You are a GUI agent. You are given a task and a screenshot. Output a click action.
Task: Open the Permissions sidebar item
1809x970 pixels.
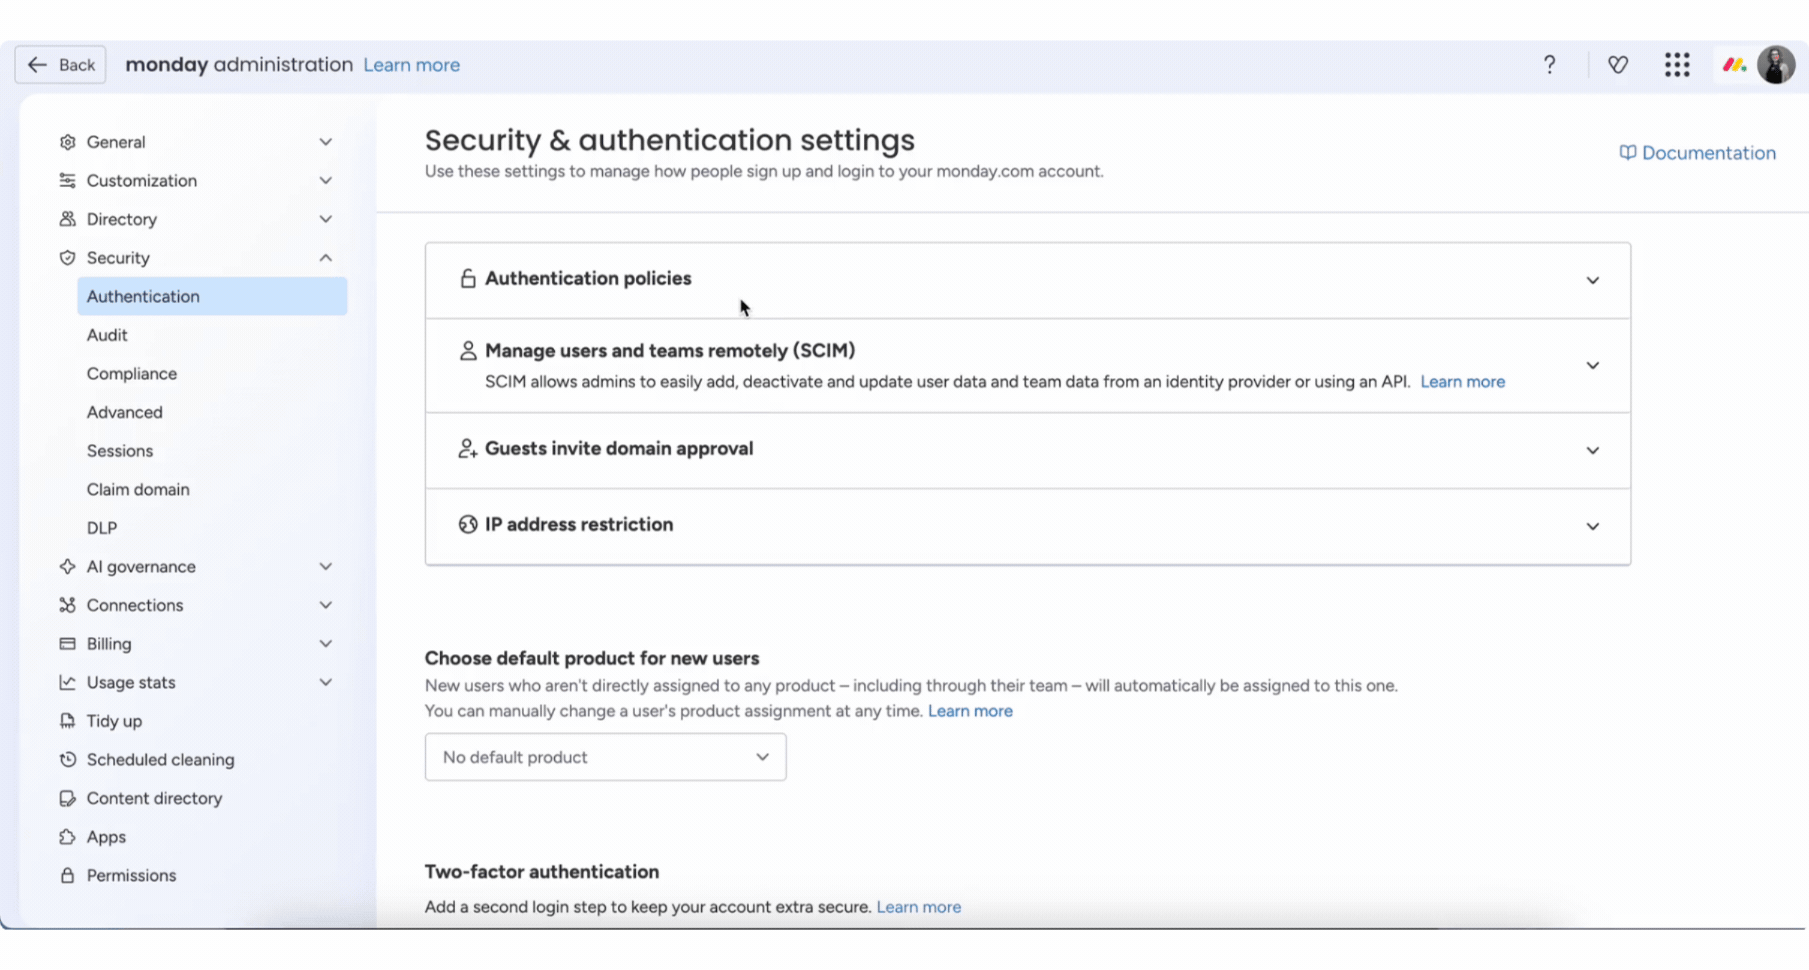[x=131, y=876]
